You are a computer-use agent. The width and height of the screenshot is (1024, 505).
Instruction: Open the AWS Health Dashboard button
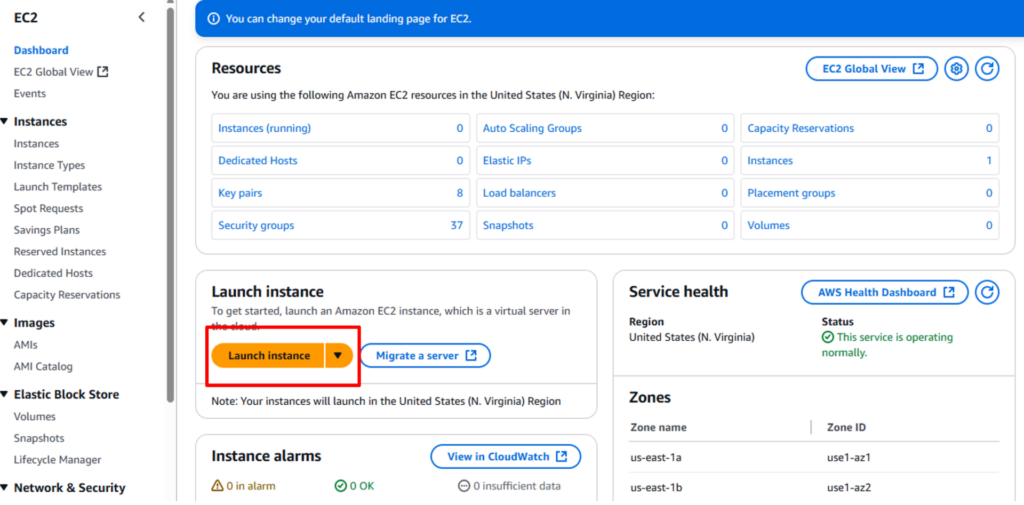coord(885,293)
